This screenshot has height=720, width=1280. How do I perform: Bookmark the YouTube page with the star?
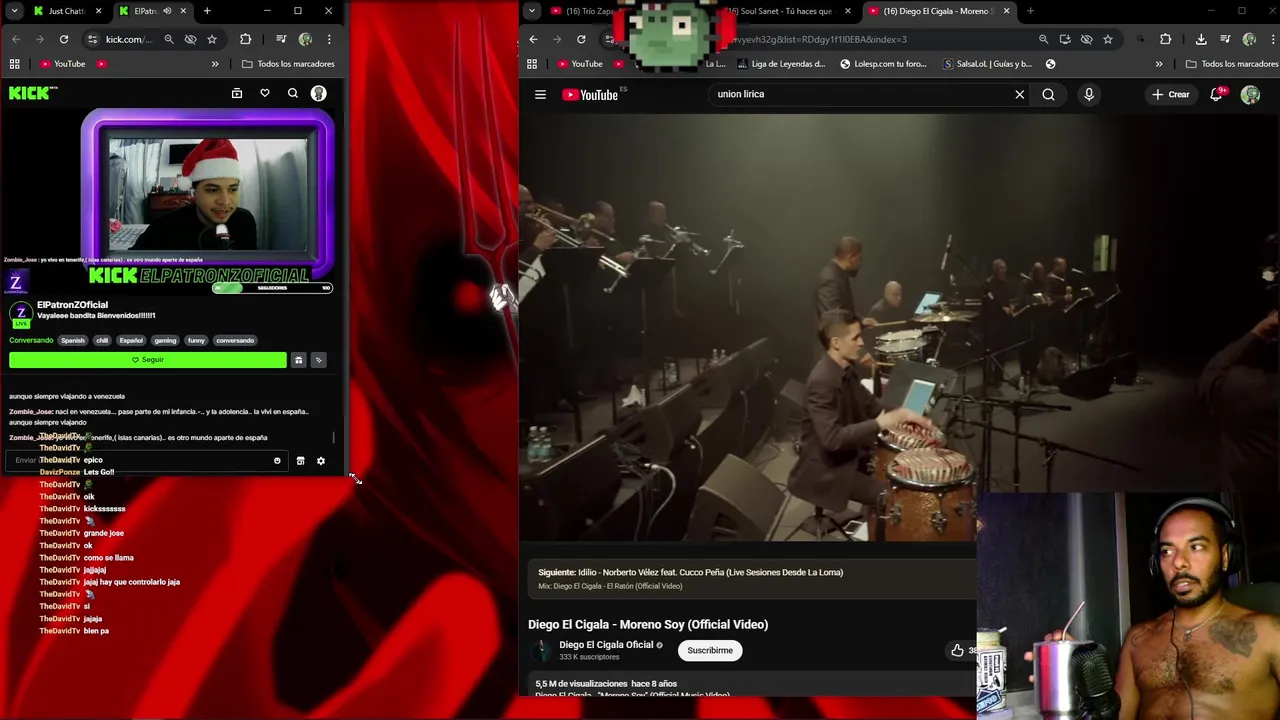coord(1108,39)
